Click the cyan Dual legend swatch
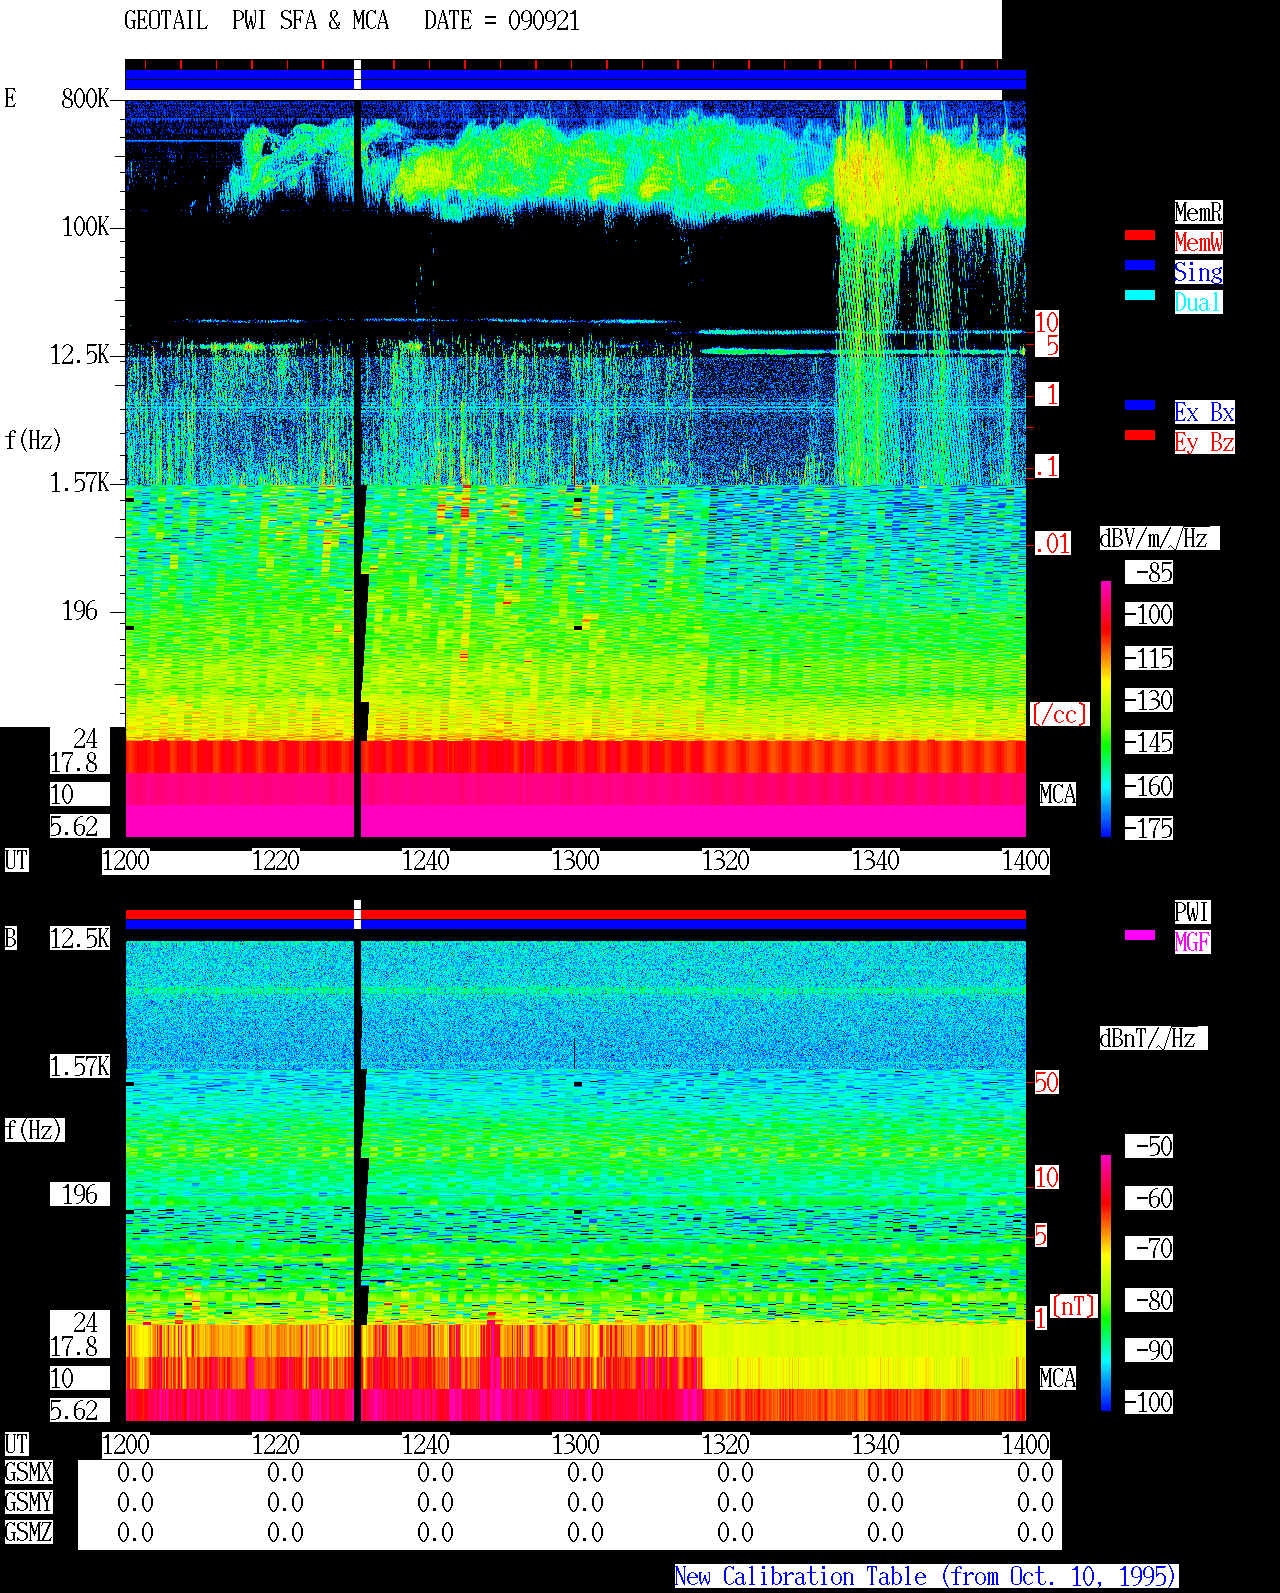The width and height of the screenshot is (1280, 1593). [x=1140, y=295]
